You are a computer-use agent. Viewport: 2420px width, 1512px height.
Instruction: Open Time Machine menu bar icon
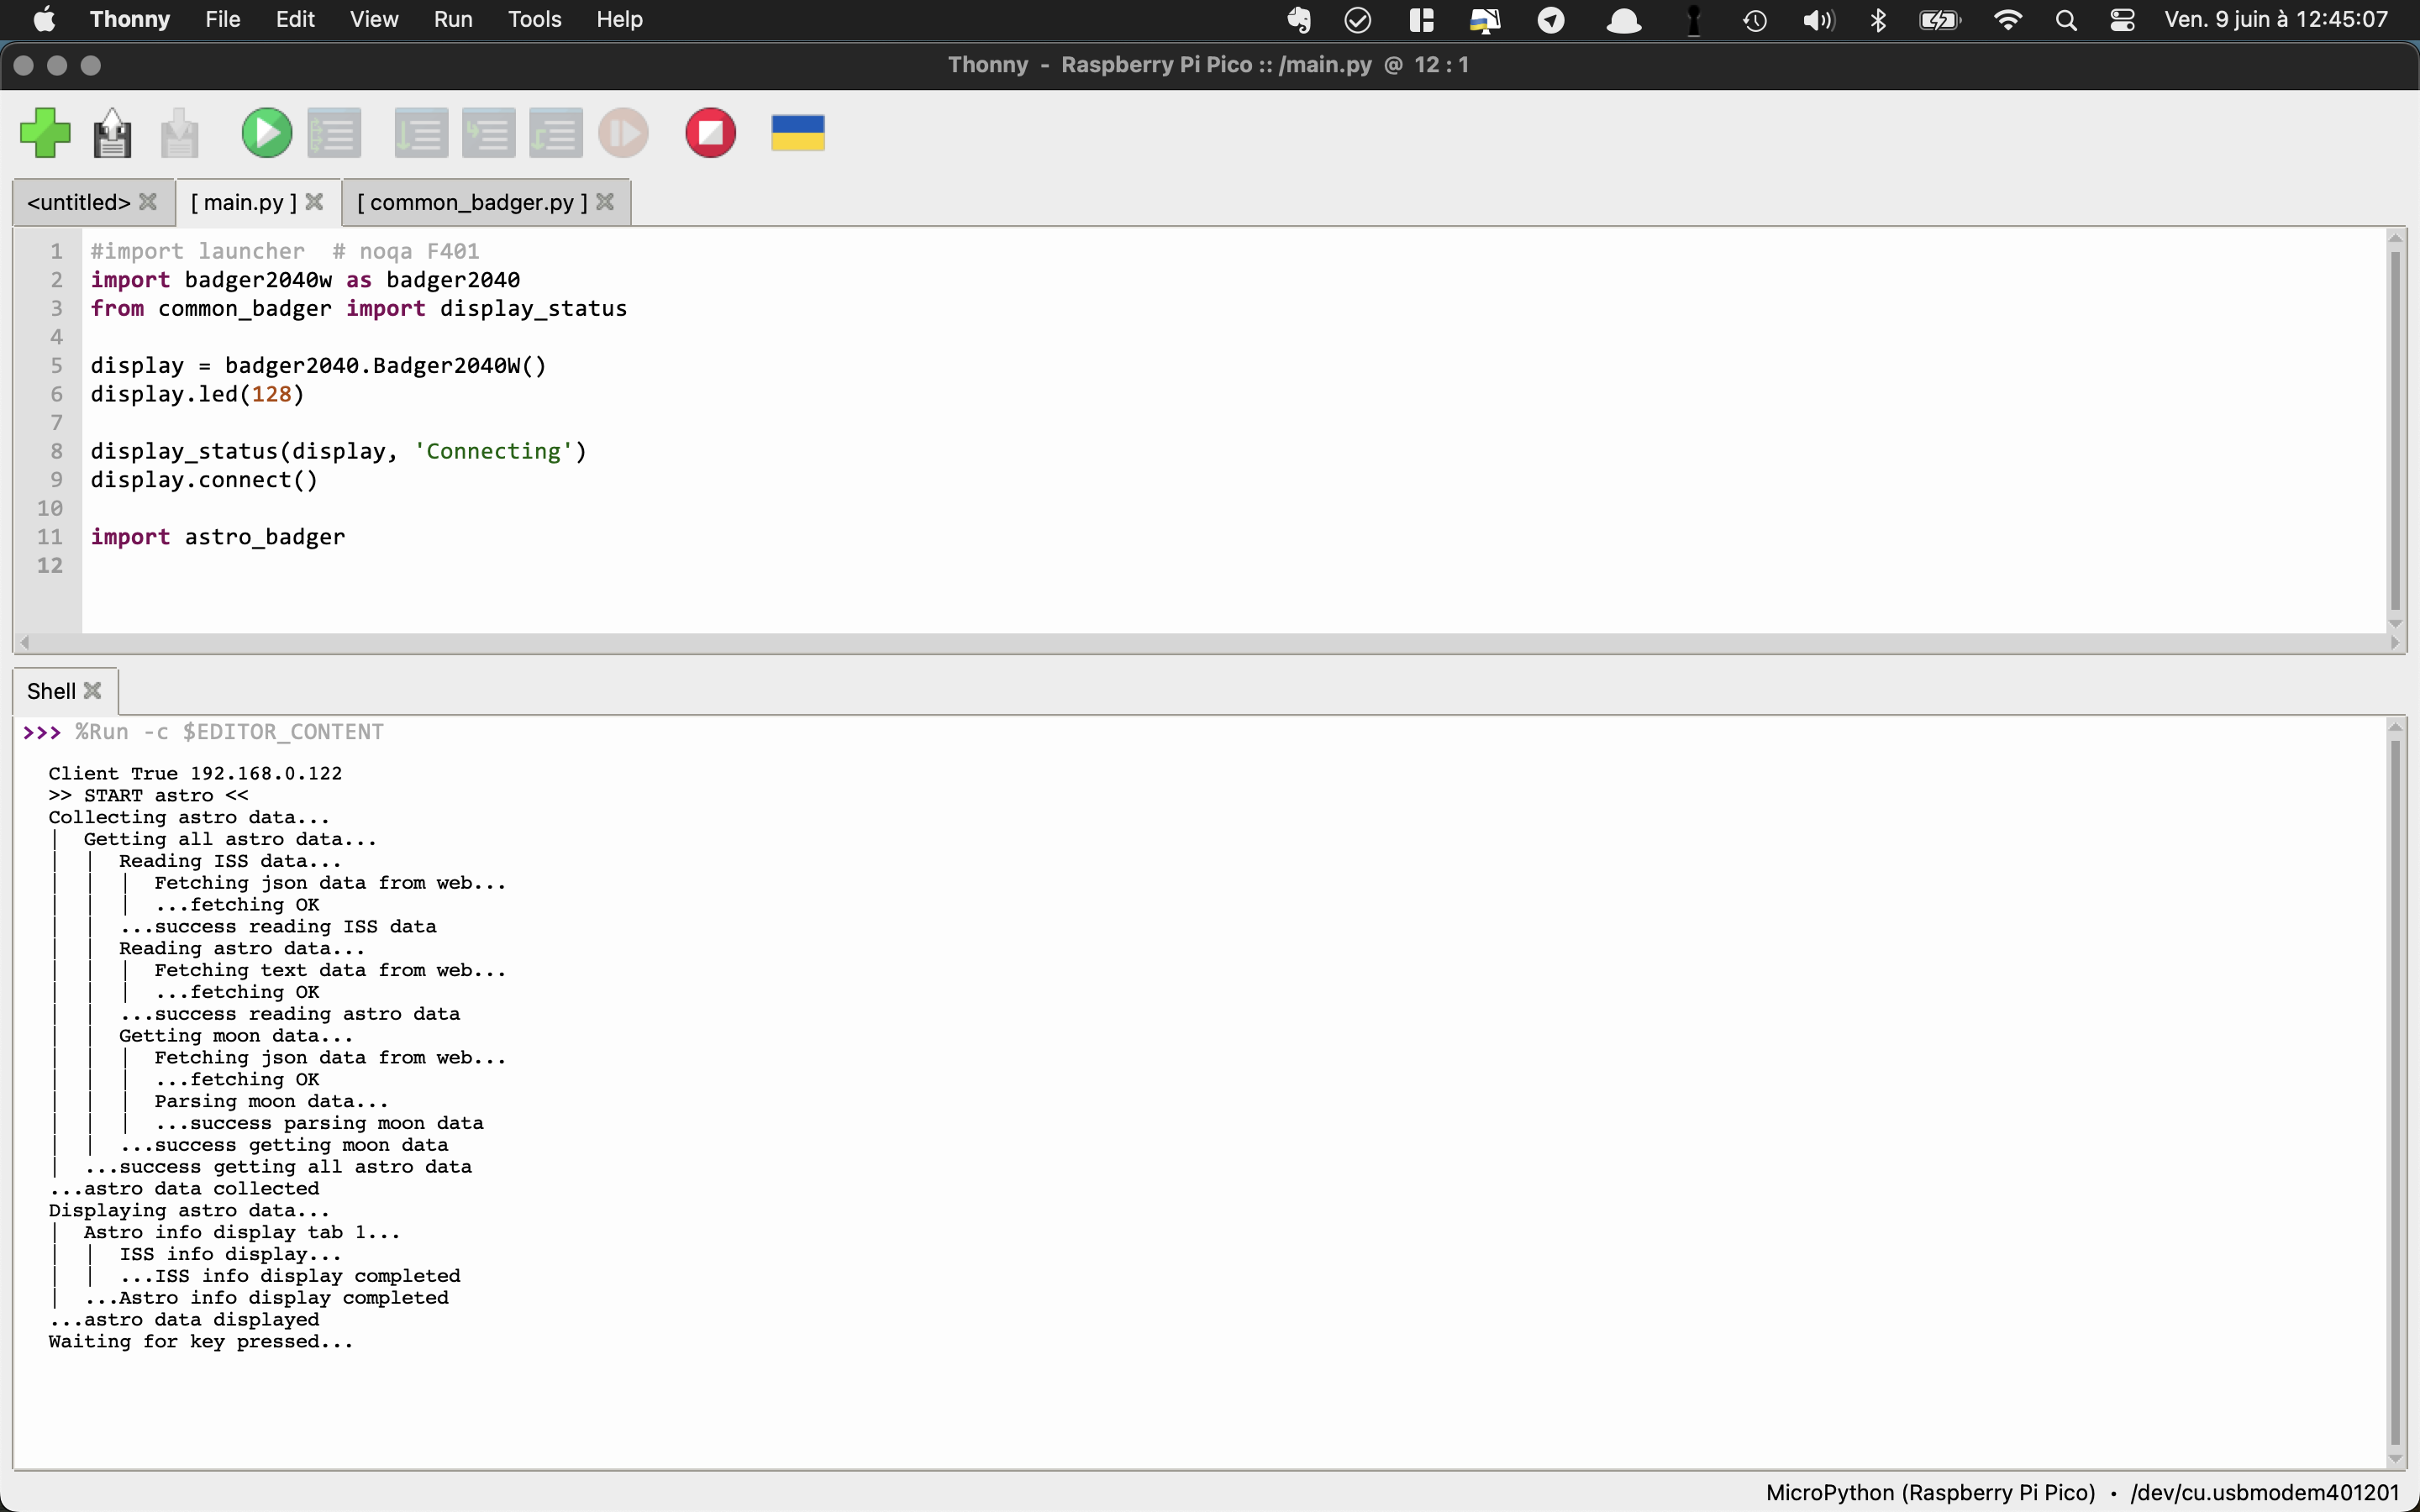point(1755,19)
